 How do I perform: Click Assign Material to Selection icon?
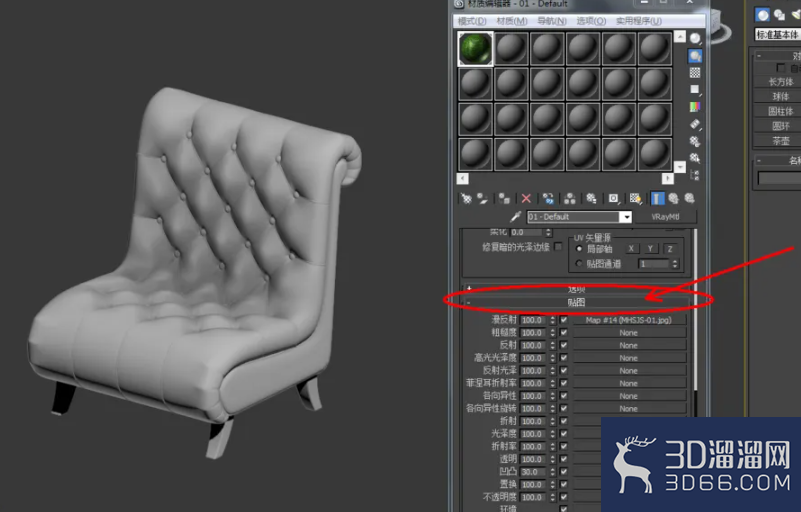point(504,198)
